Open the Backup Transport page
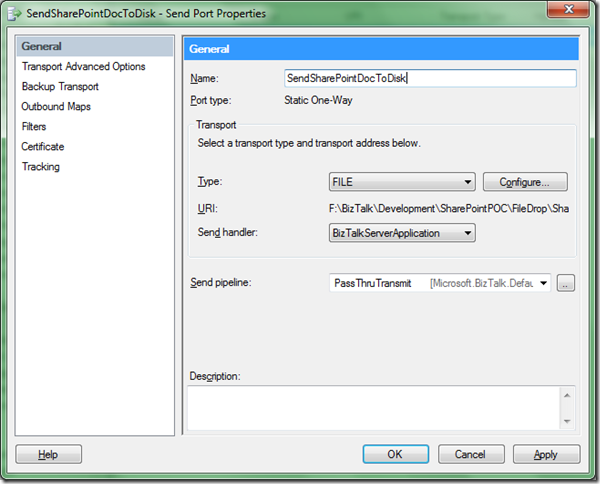This screenshot has height=484, width=600. 60,86
